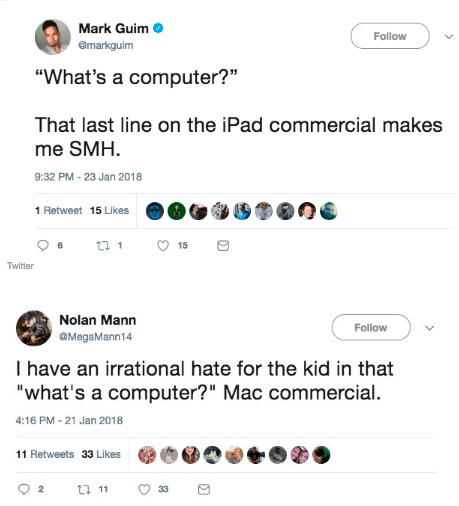Follow Mark Guim
Screen dimensions: 459x506
390,36
